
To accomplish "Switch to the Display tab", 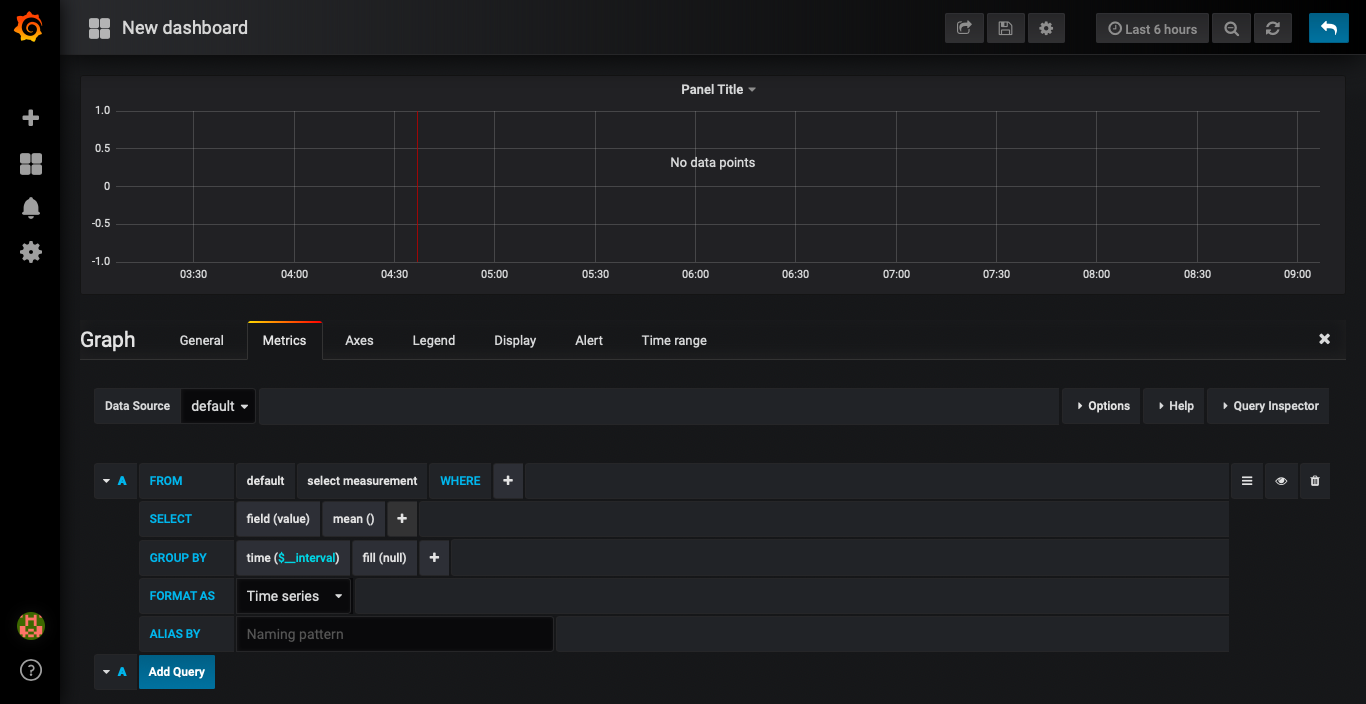I will [515, 340].
